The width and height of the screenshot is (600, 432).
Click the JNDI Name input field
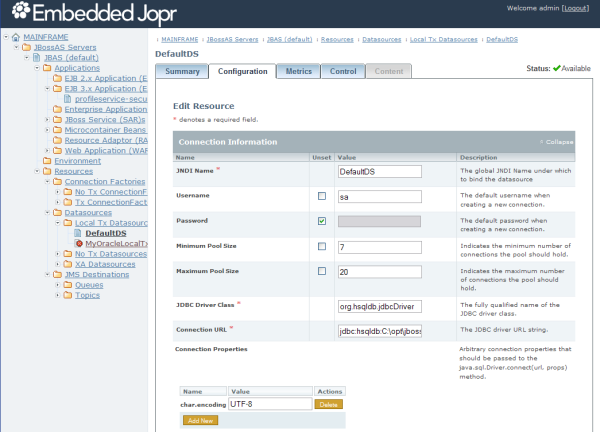pyautogui.click(x=380, y=172)
